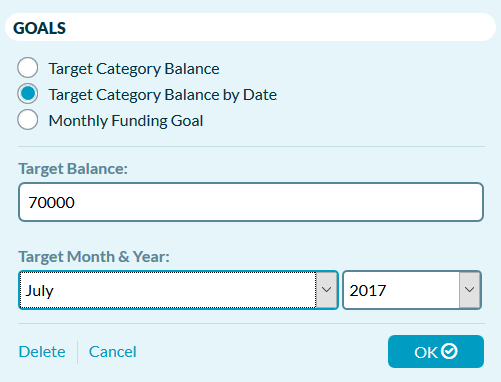Click the Target Category Balance label text
The width and height of the screenshot is (501, 382).
point(134,69)
